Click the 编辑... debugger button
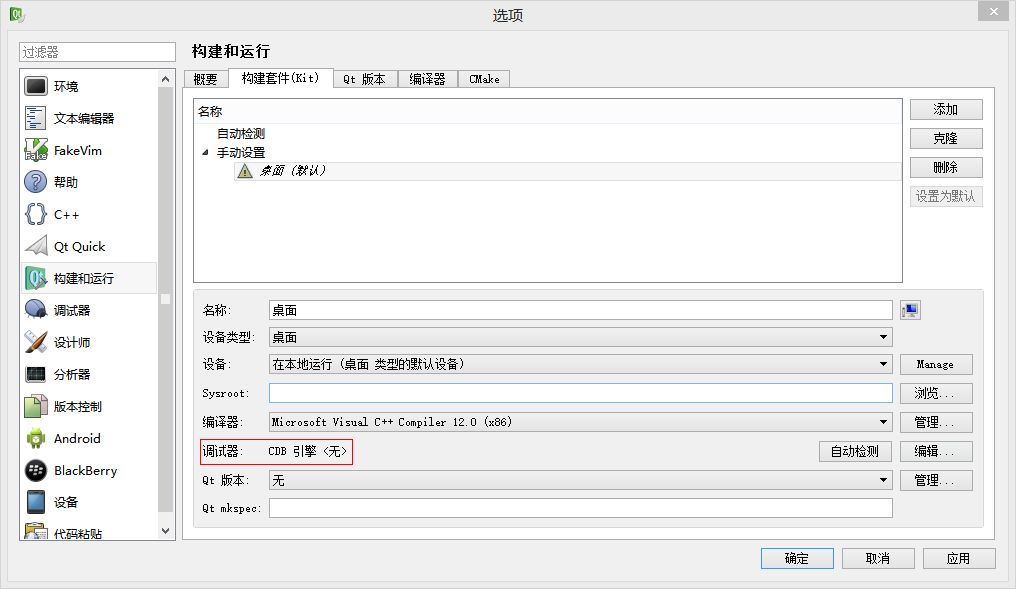This screenshot has width=1016, height=589. (936, 451)
